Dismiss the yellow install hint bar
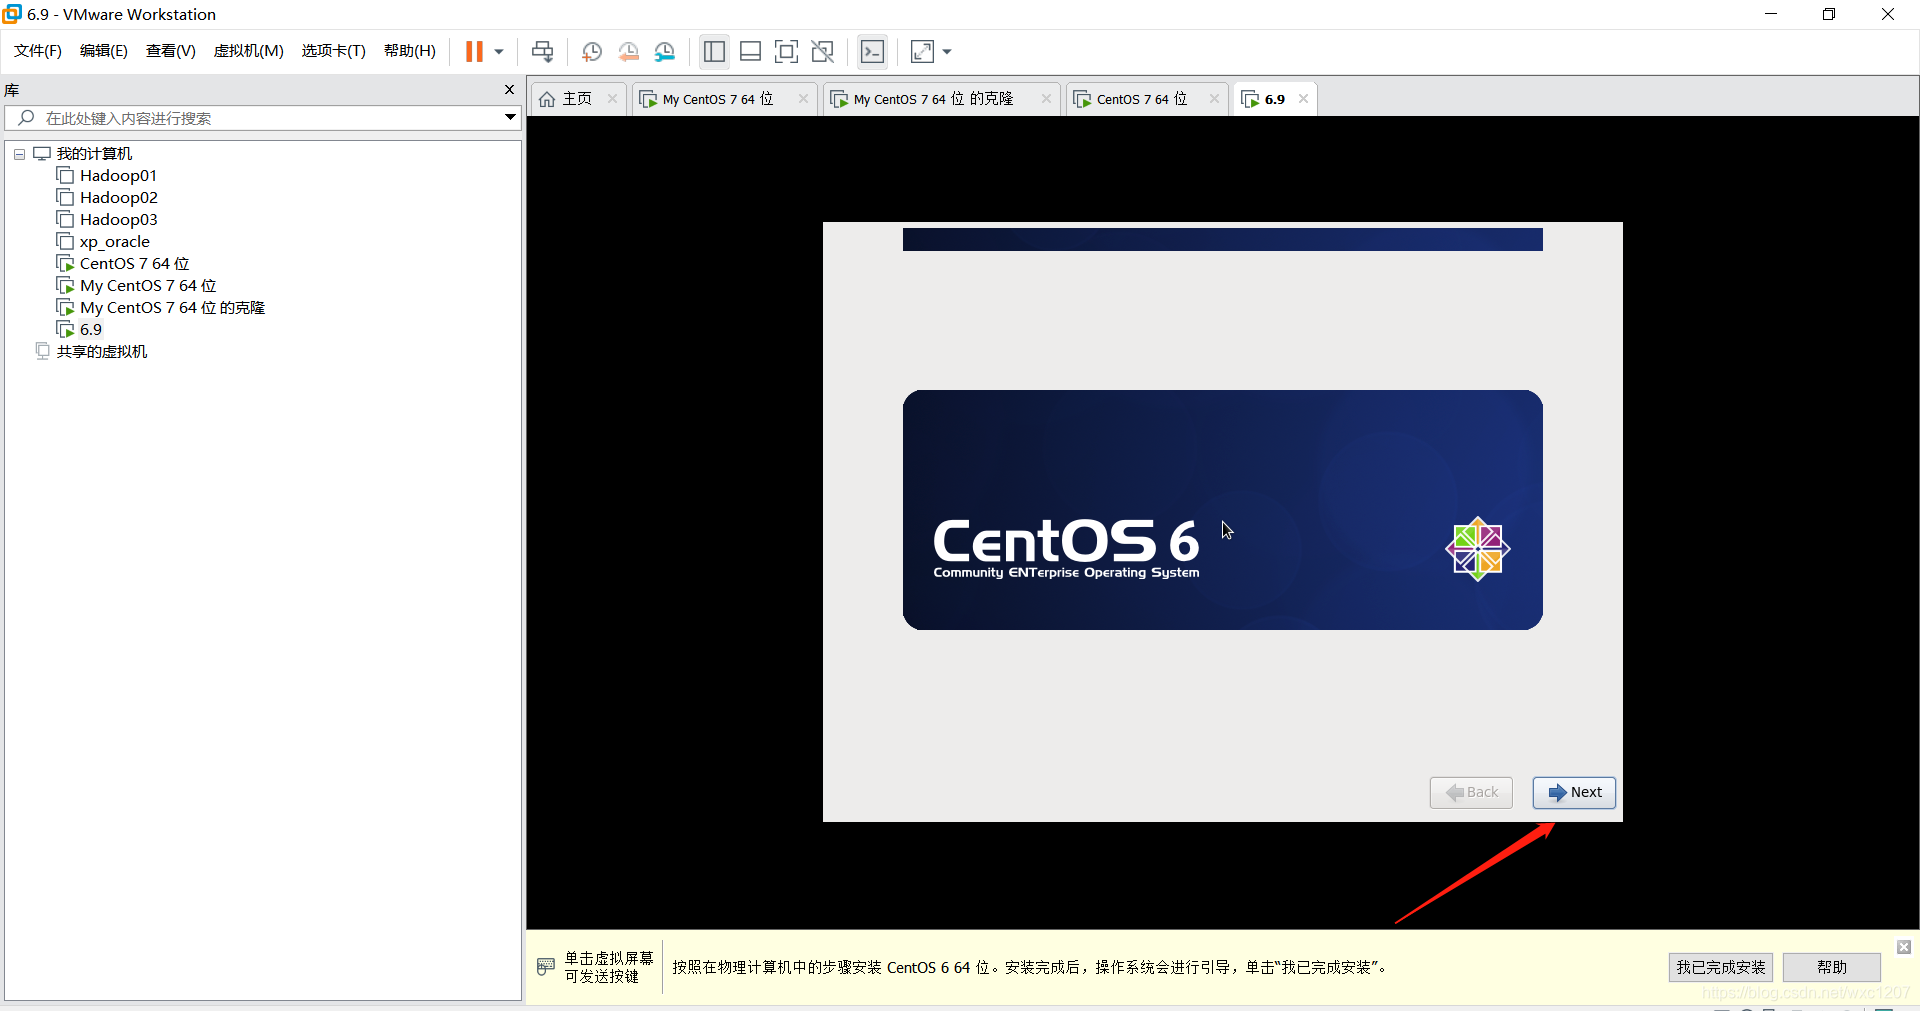The image size is (1920, 1011). click(1904, 947)
